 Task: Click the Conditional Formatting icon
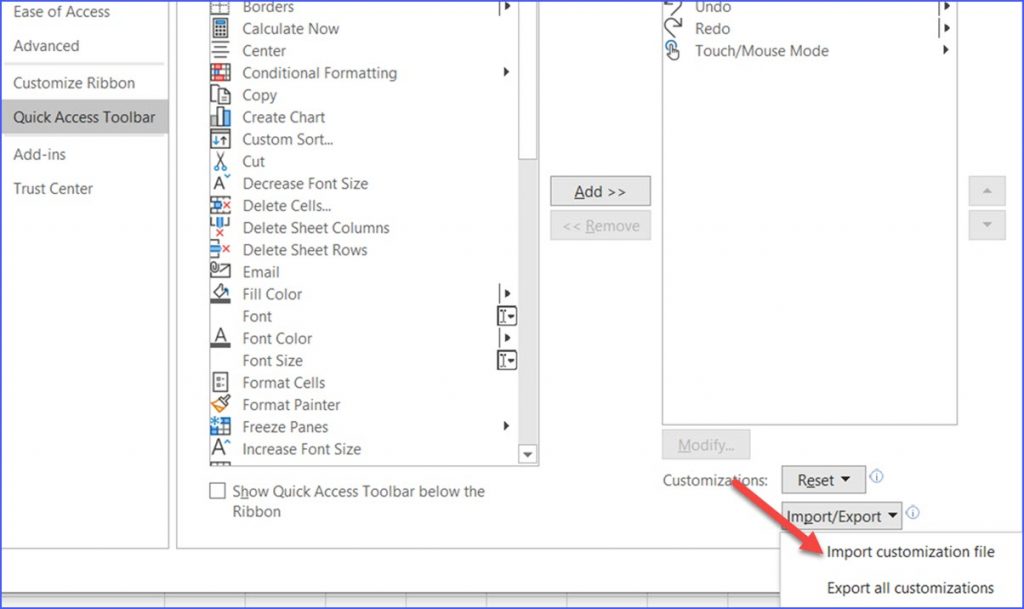click(x=221, y=73)
